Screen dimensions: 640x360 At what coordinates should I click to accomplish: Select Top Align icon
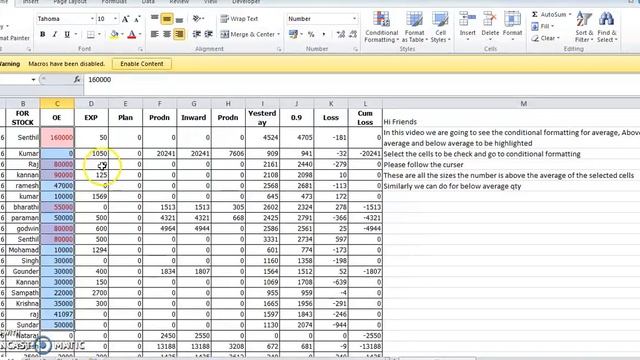tap(154, 18)
